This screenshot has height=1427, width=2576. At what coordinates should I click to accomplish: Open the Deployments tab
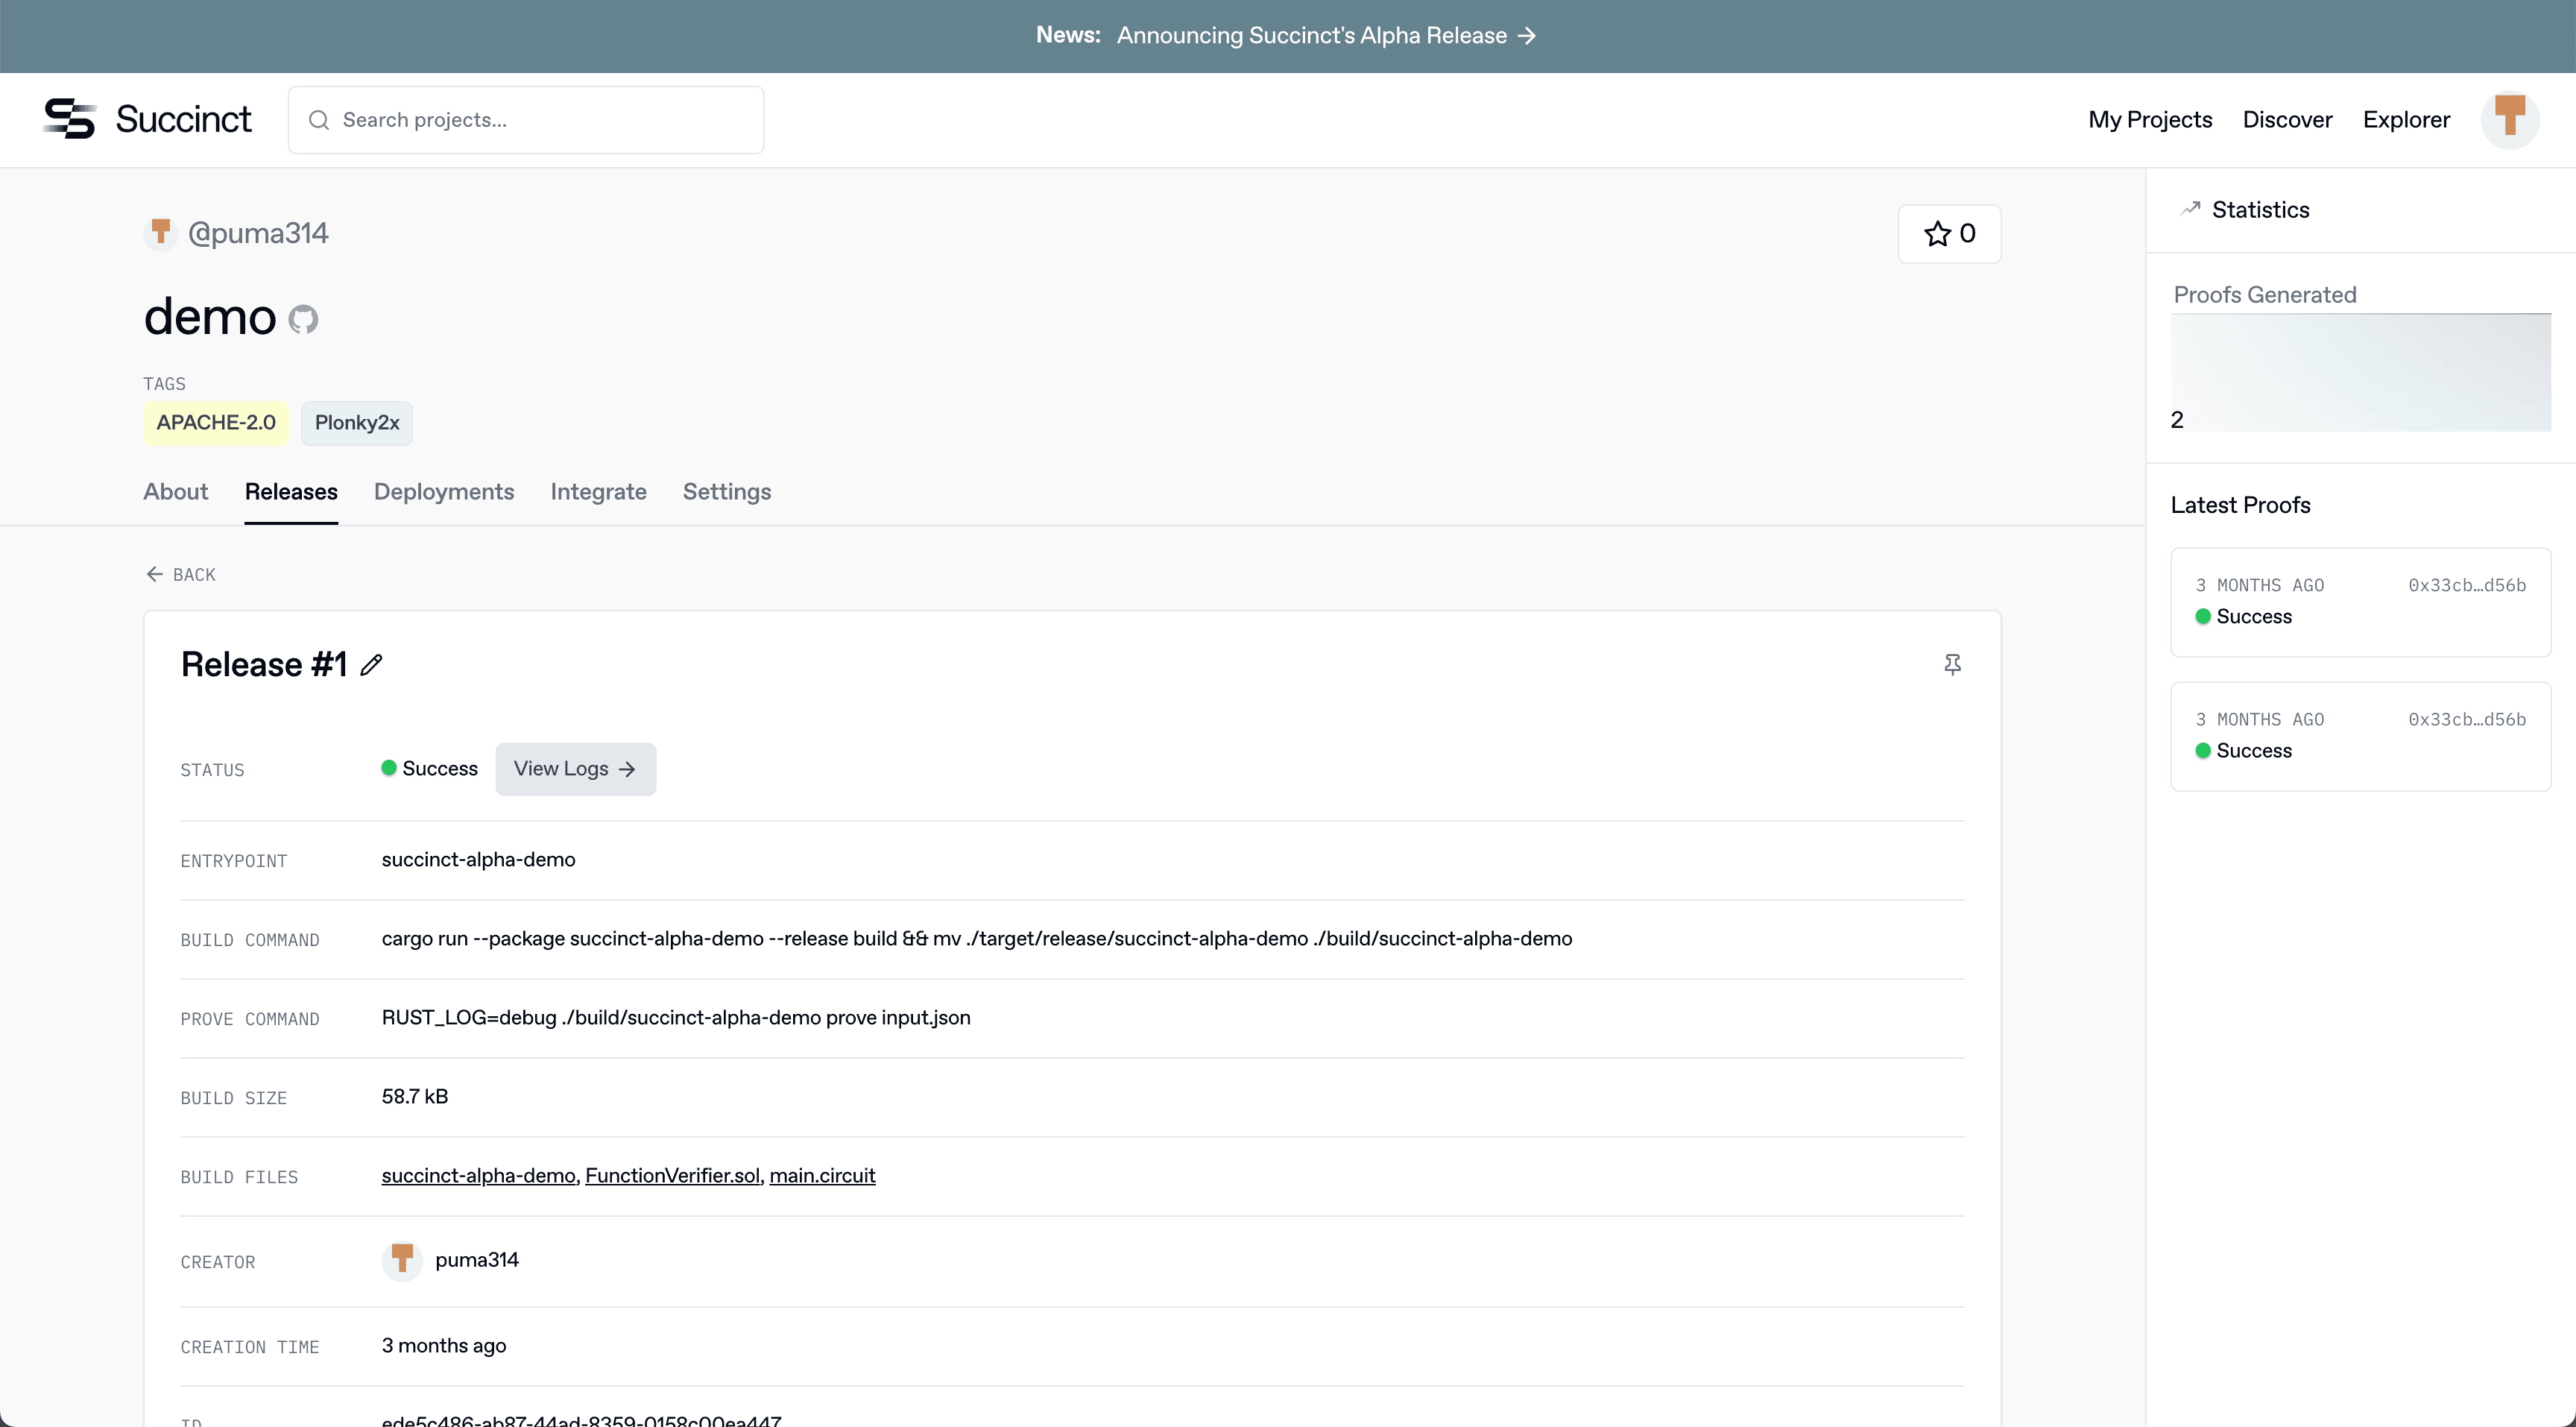[444, 492]
